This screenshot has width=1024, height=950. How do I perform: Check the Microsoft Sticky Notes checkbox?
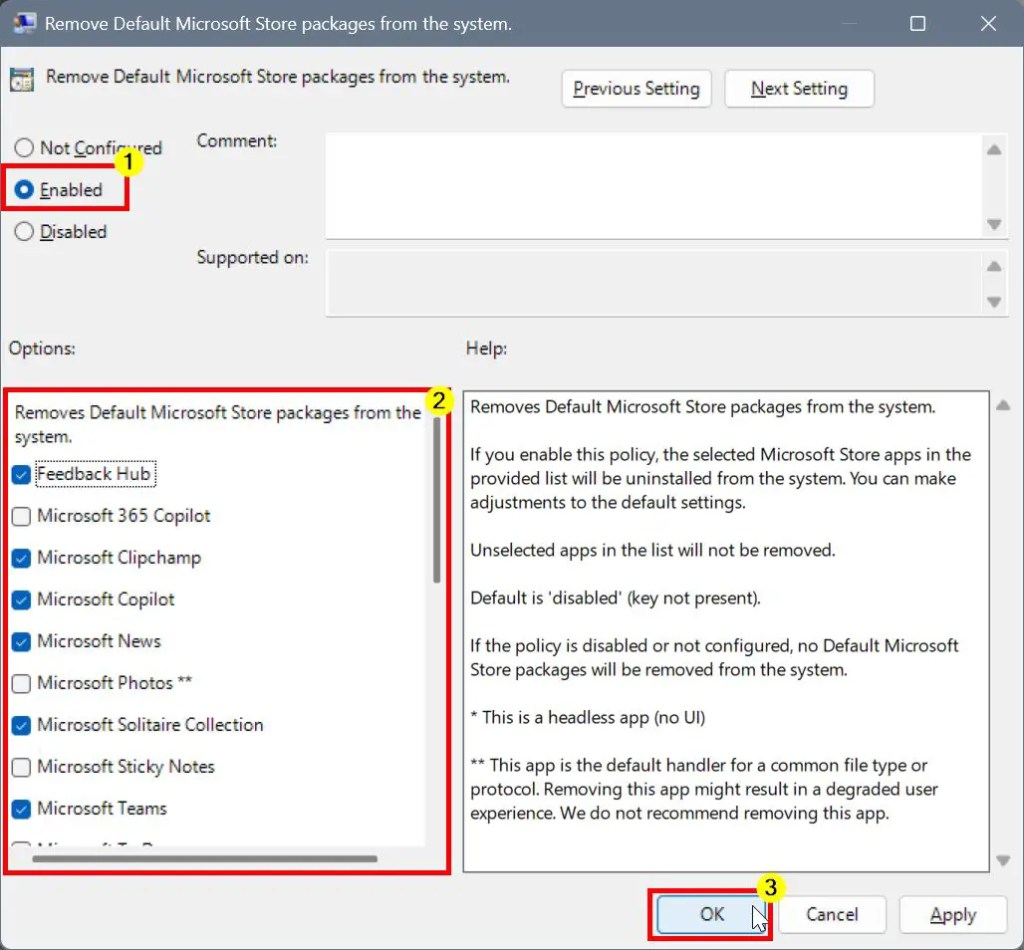[x=22, y=767]
